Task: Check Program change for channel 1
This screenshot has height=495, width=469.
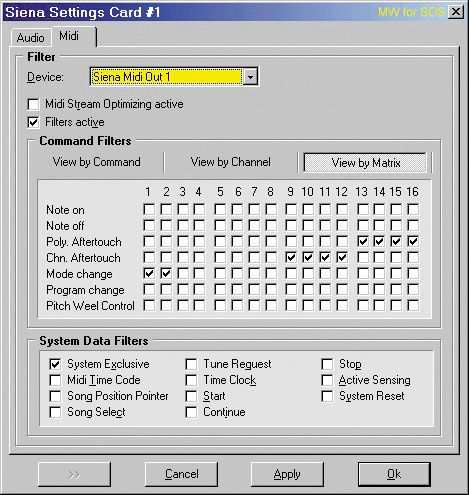Action: (x=149, y=289)
